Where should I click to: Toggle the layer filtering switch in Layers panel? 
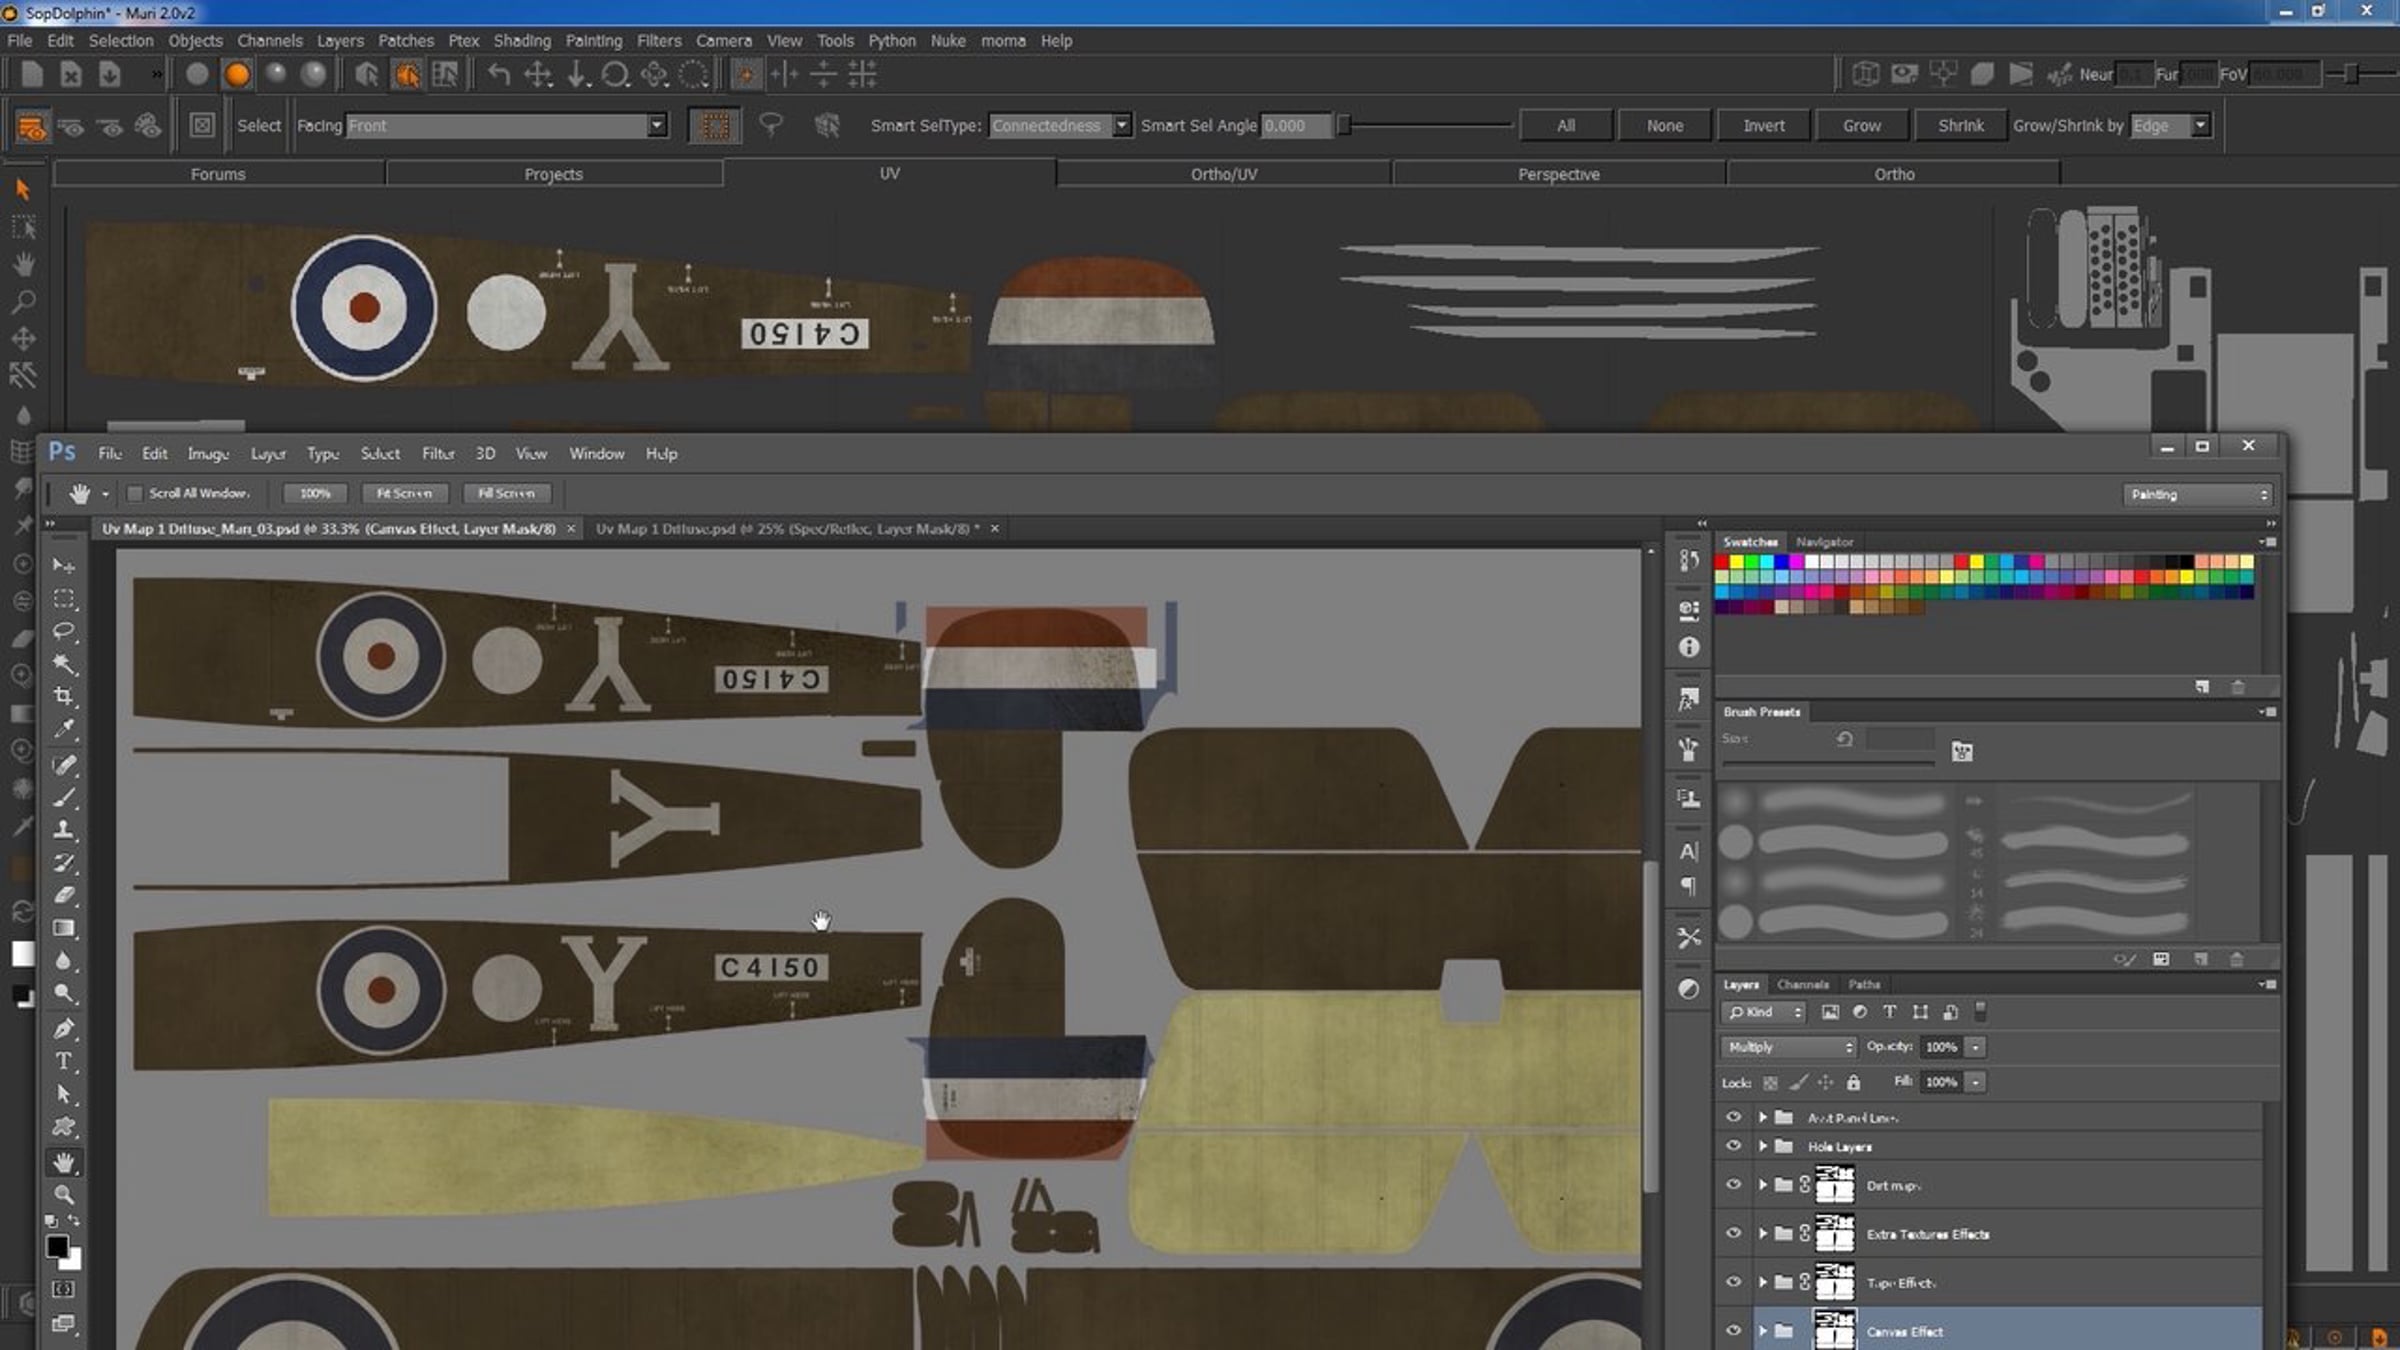[1980, 1012]
